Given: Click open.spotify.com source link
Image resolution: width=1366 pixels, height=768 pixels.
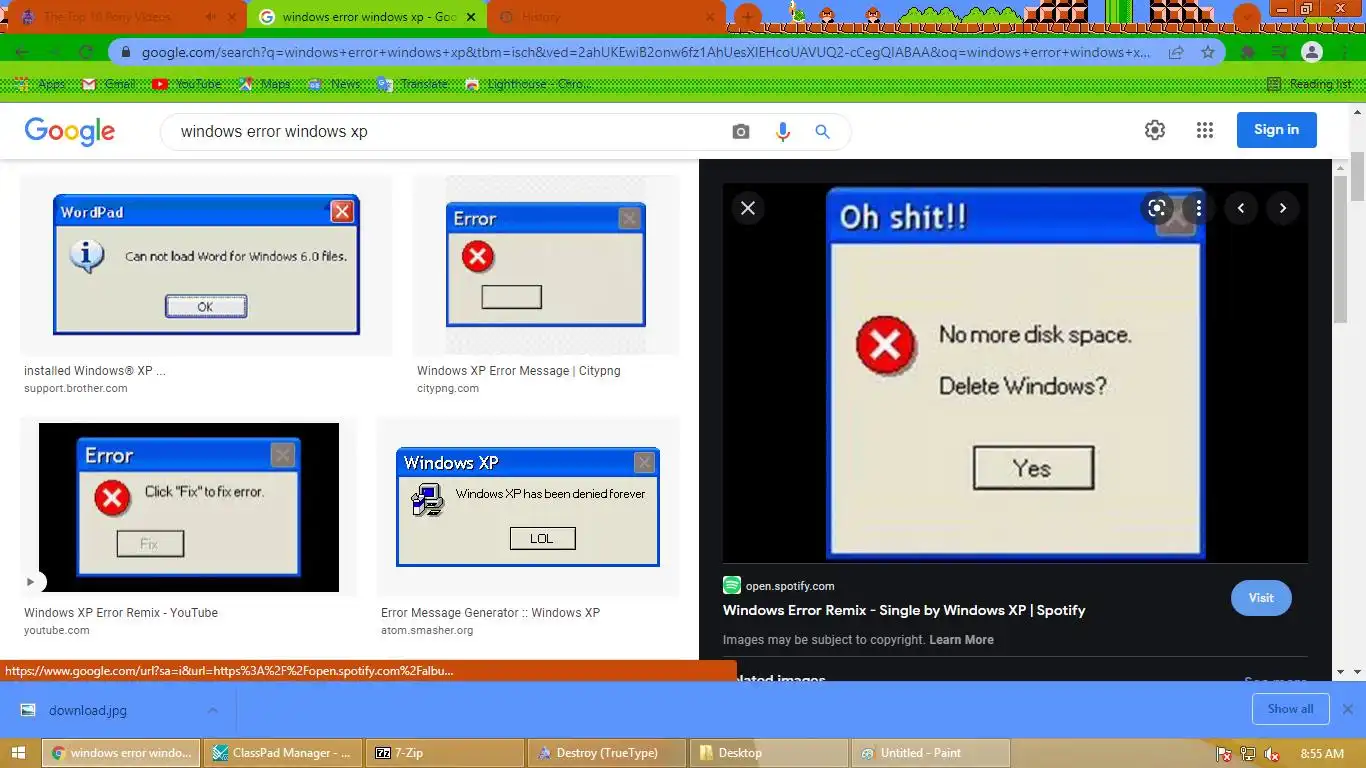Looking at the screenshot, I should 790,586.
